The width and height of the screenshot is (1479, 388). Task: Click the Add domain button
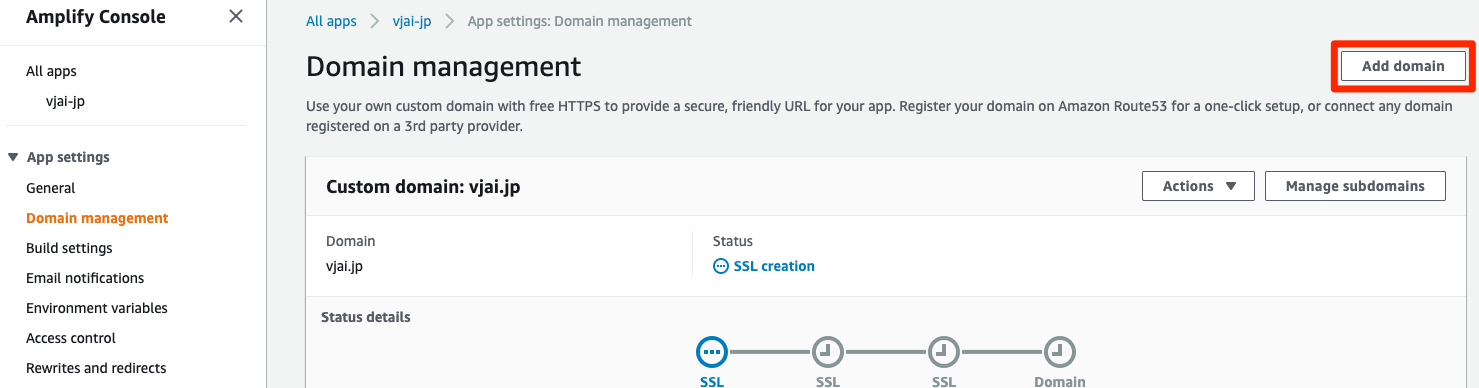(x=1403, y=66)
